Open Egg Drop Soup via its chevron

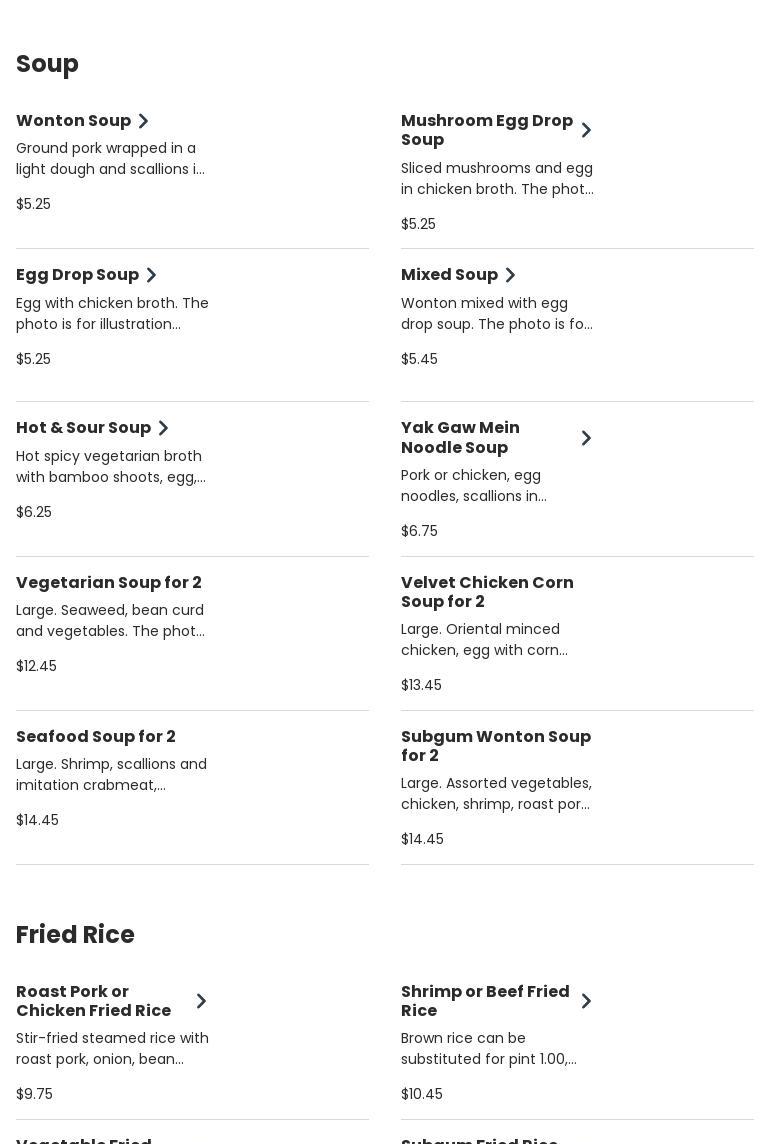point(152,275)
